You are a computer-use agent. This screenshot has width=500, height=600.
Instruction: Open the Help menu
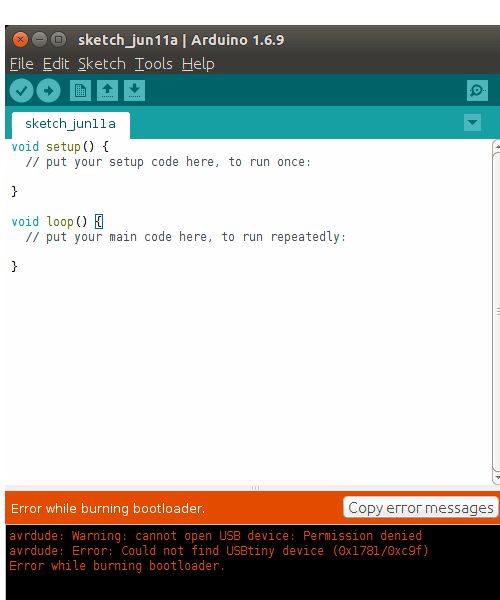[x=198, y=64]
